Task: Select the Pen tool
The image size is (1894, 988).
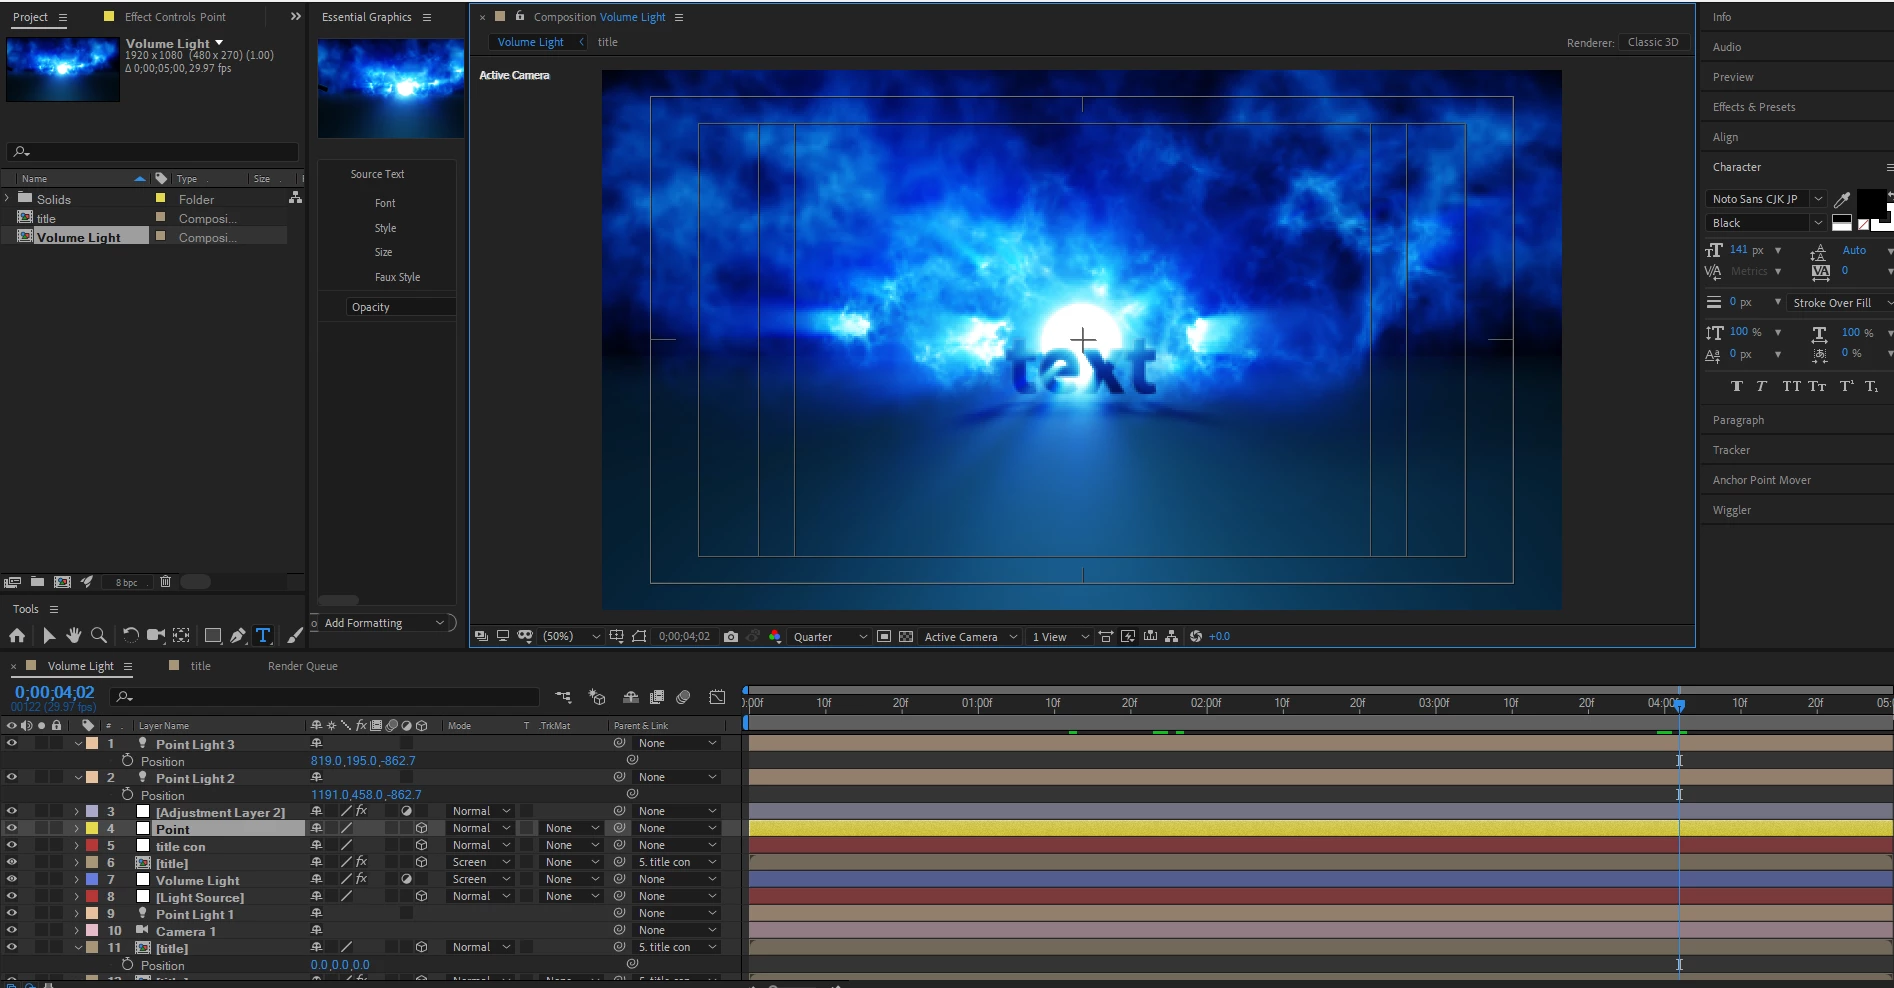Action: coord(238,635)
